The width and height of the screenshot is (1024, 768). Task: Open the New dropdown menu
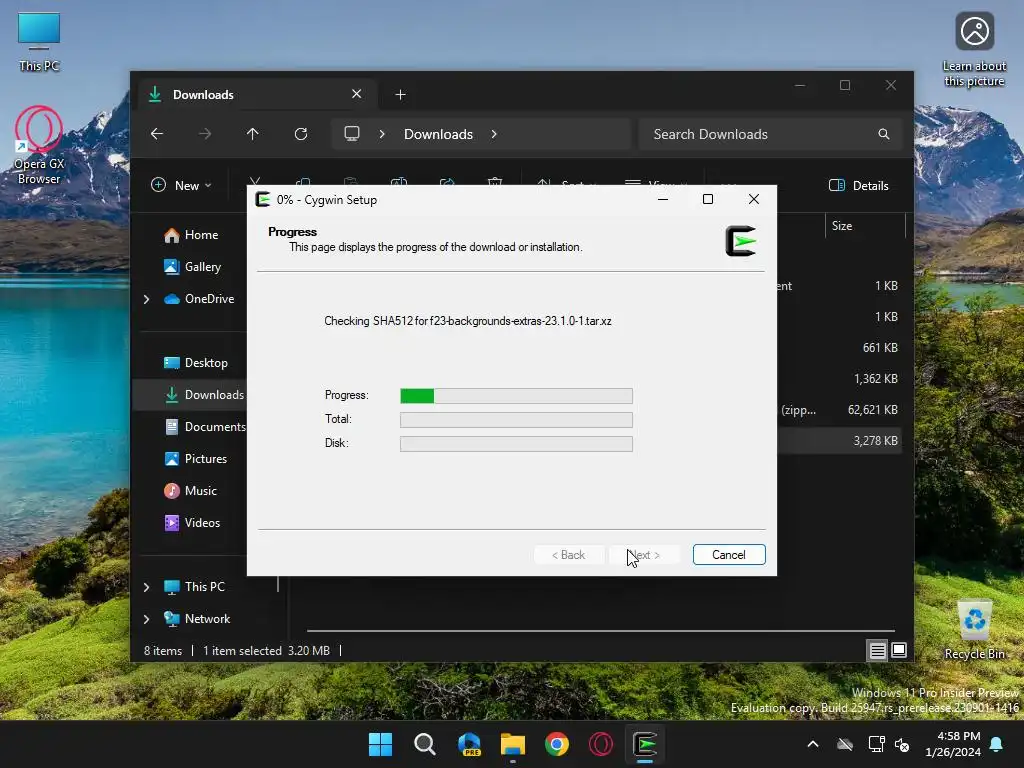point(182,185)
